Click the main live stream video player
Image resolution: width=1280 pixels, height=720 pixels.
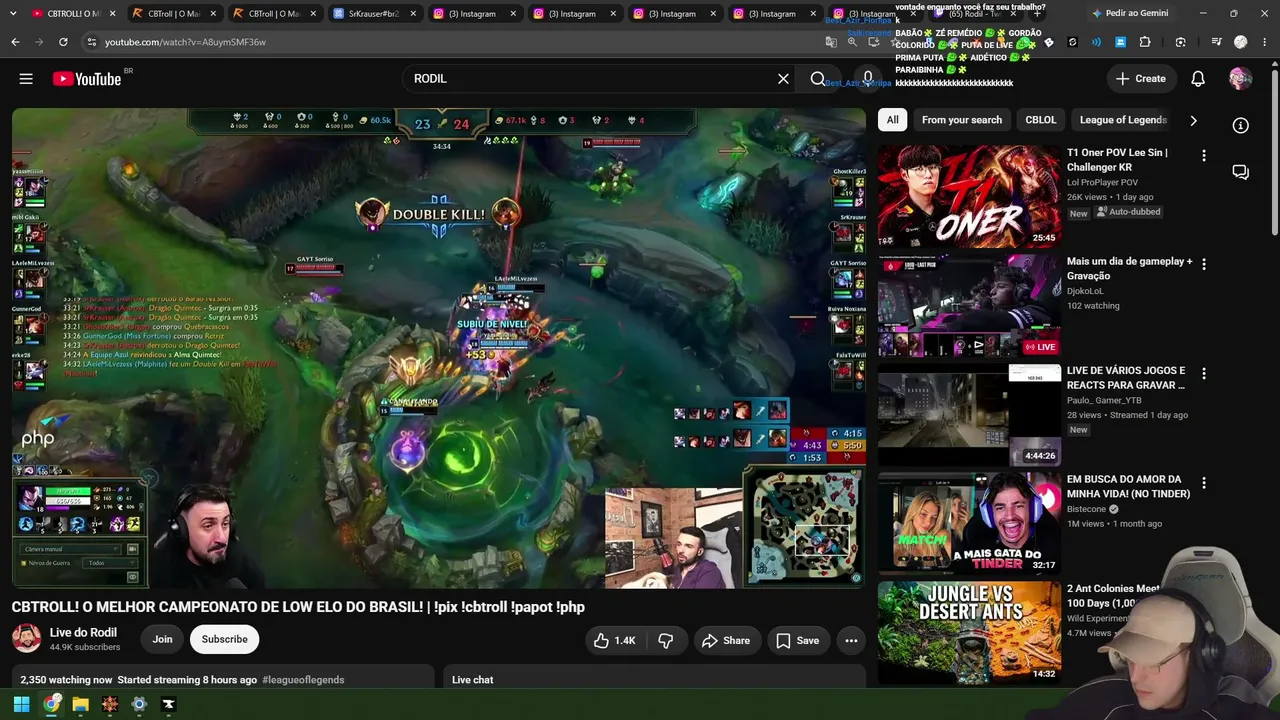pos(439,348)
